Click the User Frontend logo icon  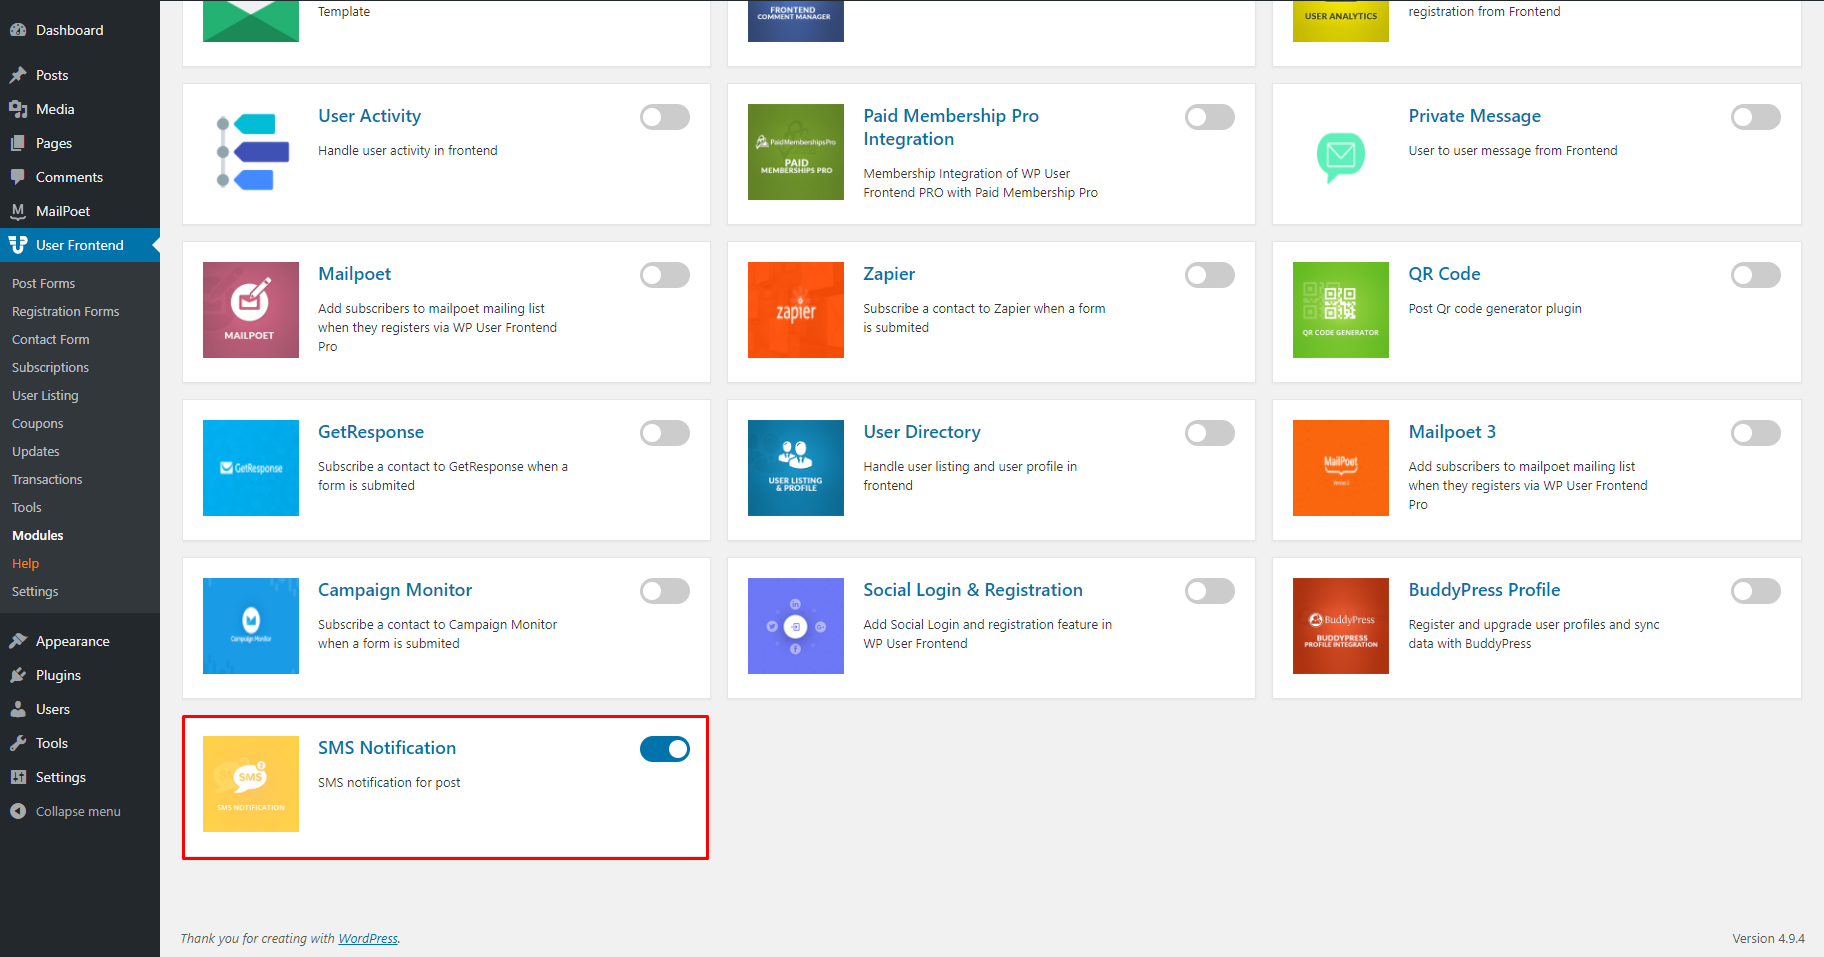pyautogui.click(x=18, y=245)
